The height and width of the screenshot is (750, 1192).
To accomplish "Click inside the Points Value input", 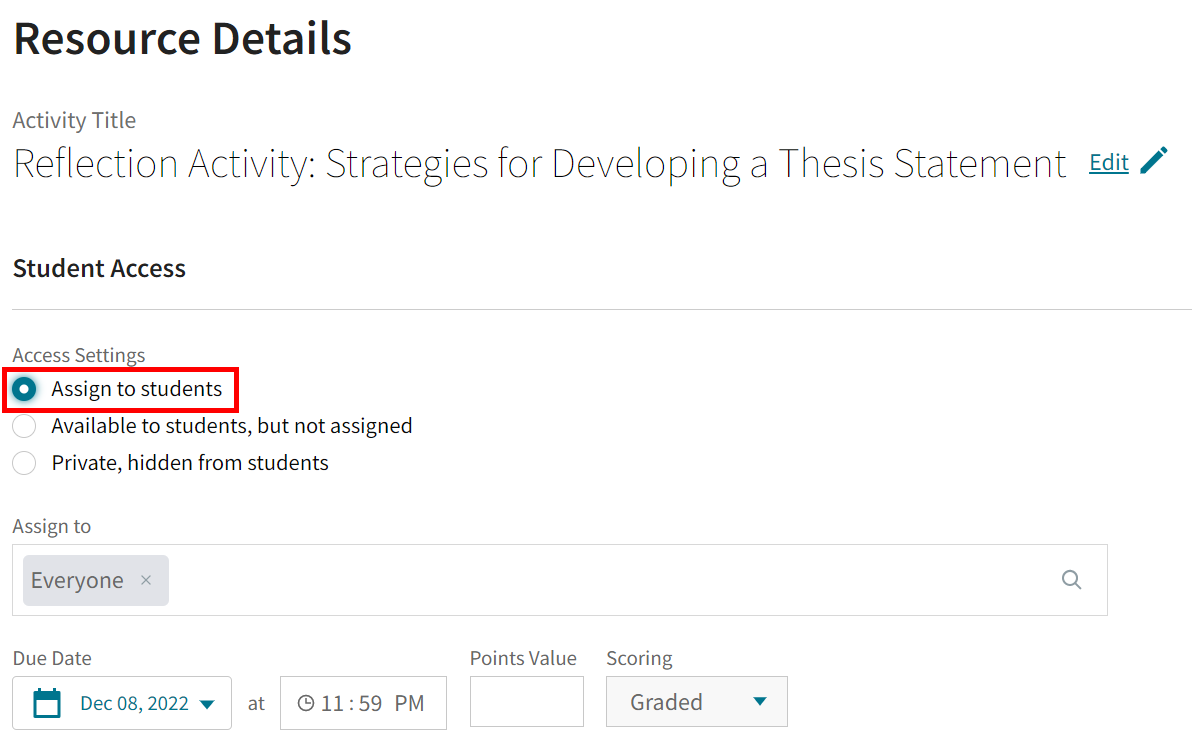I will pos(526,701).
